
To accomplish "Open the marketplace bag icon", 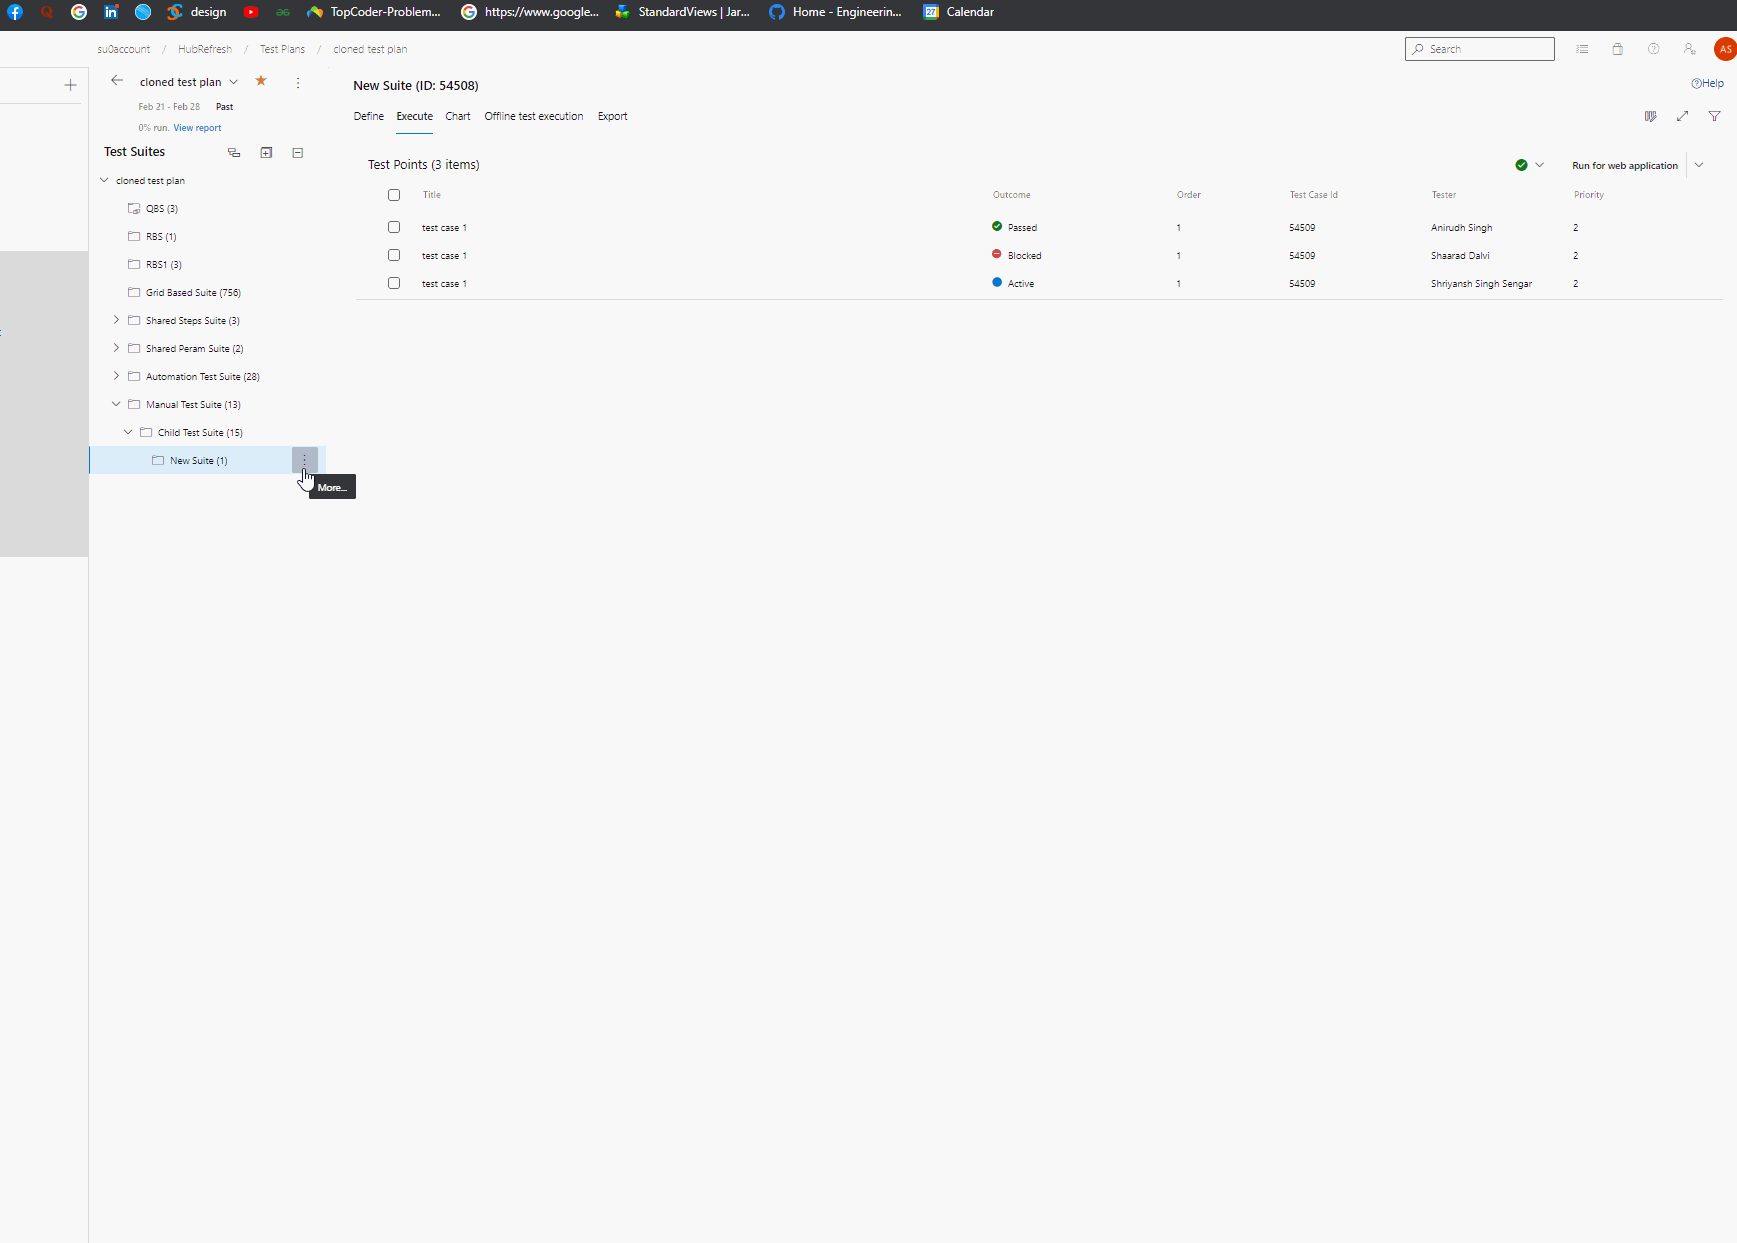I will [1618, 49].
